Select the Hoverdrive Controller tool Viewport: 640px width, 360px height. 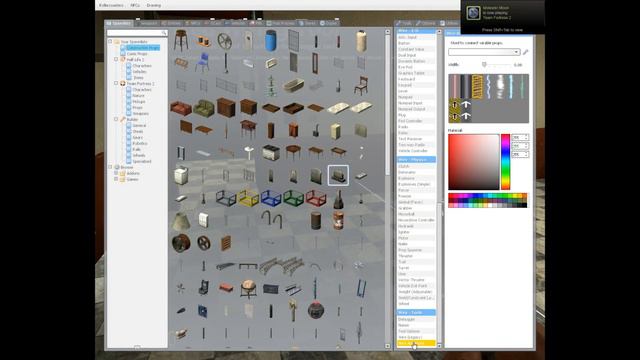point(416,220)
